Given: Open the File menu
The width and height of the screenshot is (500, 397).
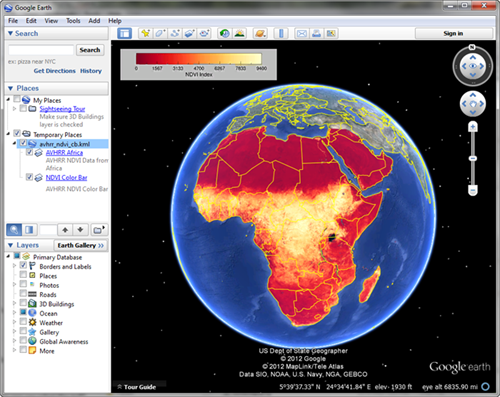Looking at the screenshot, I should [x=13, y=21].
